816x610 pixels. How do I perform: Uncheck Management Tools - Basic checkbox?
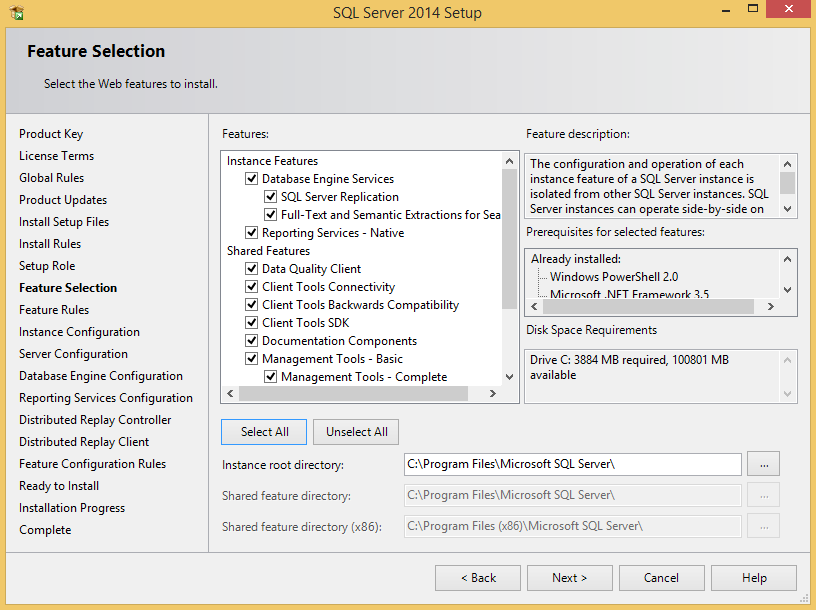coord(251,359)
